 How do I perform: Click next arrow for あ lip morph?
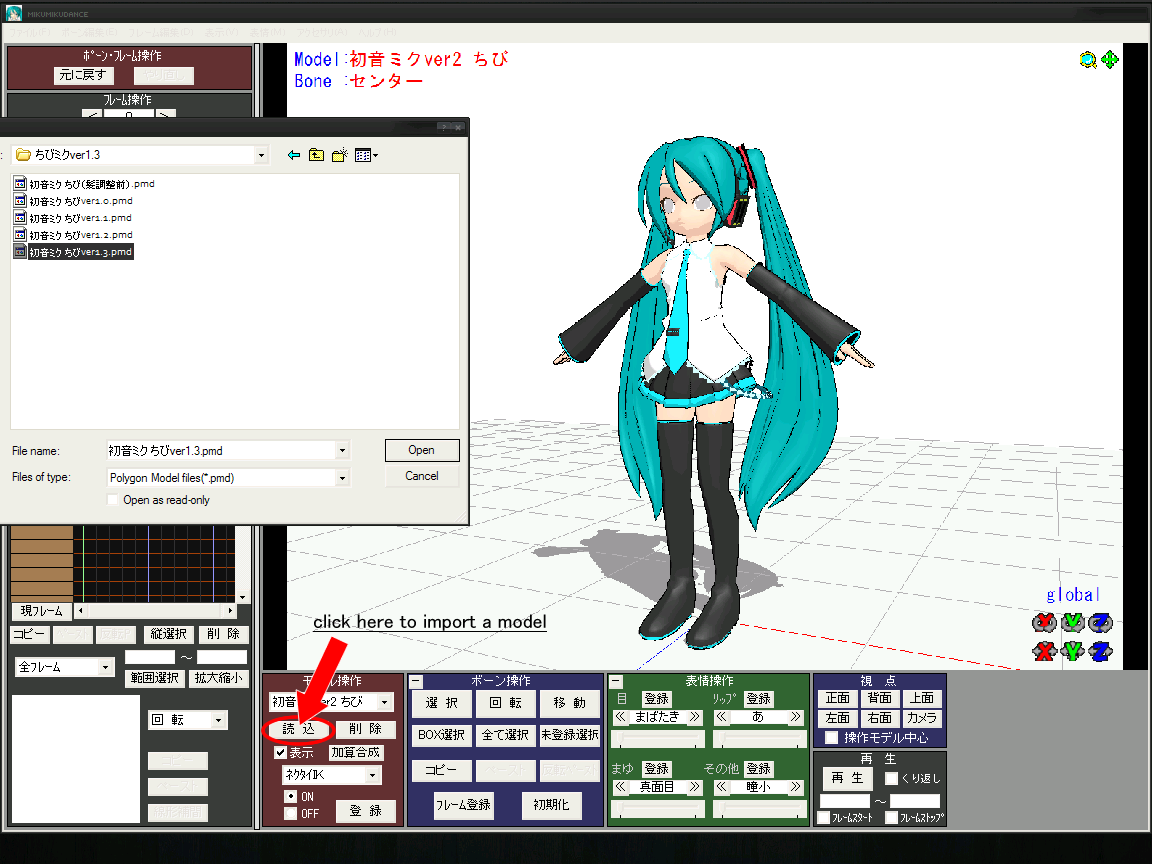(x=796, y=717)
